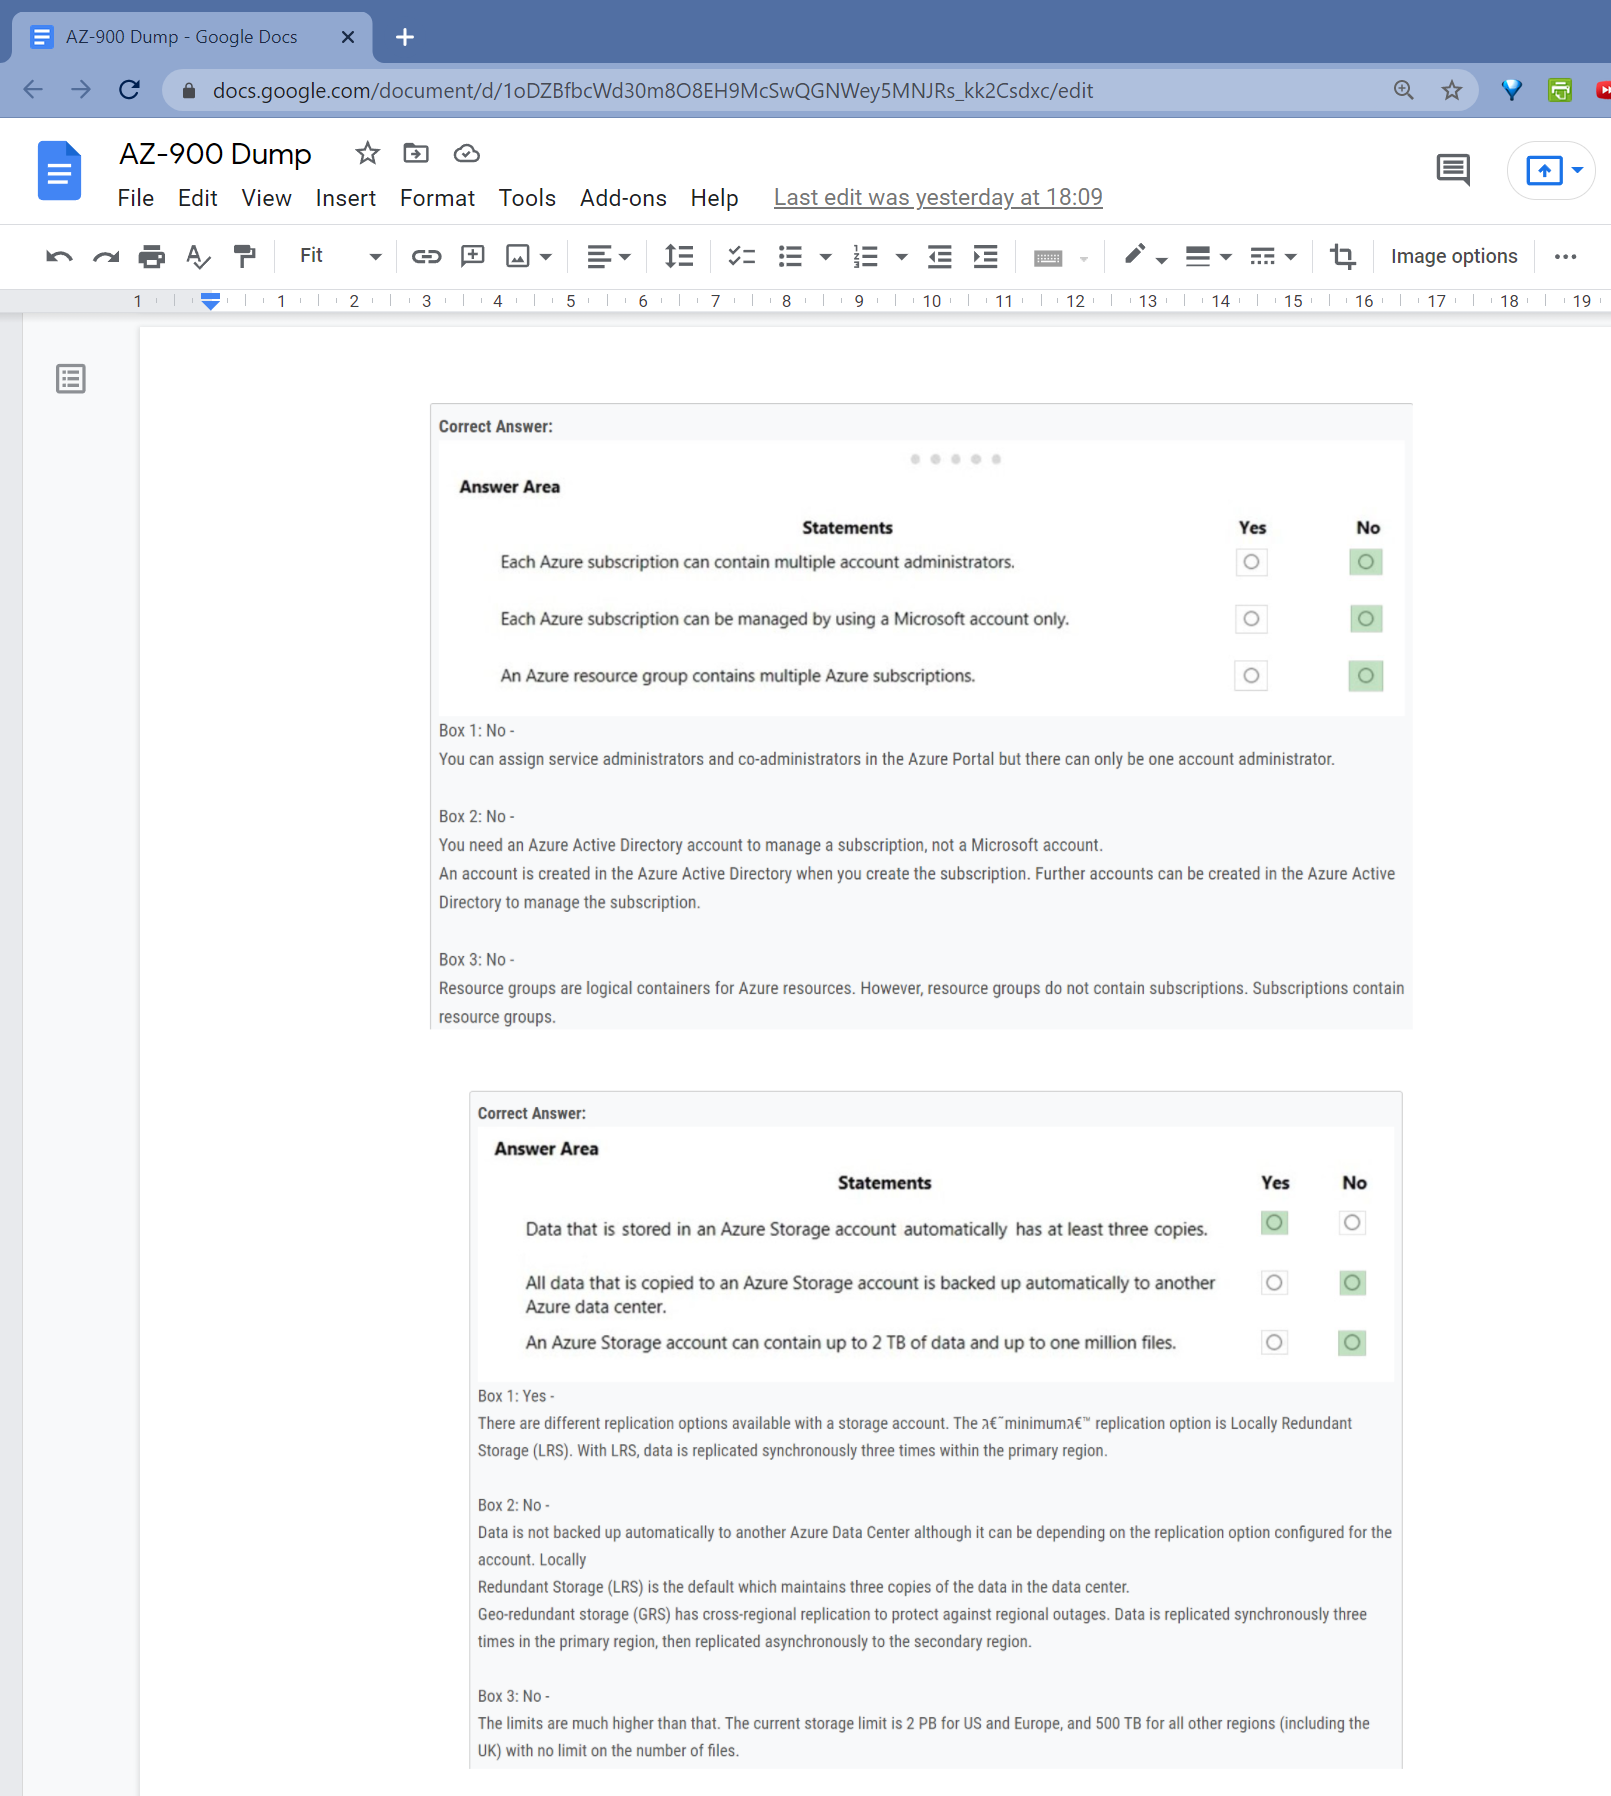
Task: Check cloud save status icon
Action: 466,153
